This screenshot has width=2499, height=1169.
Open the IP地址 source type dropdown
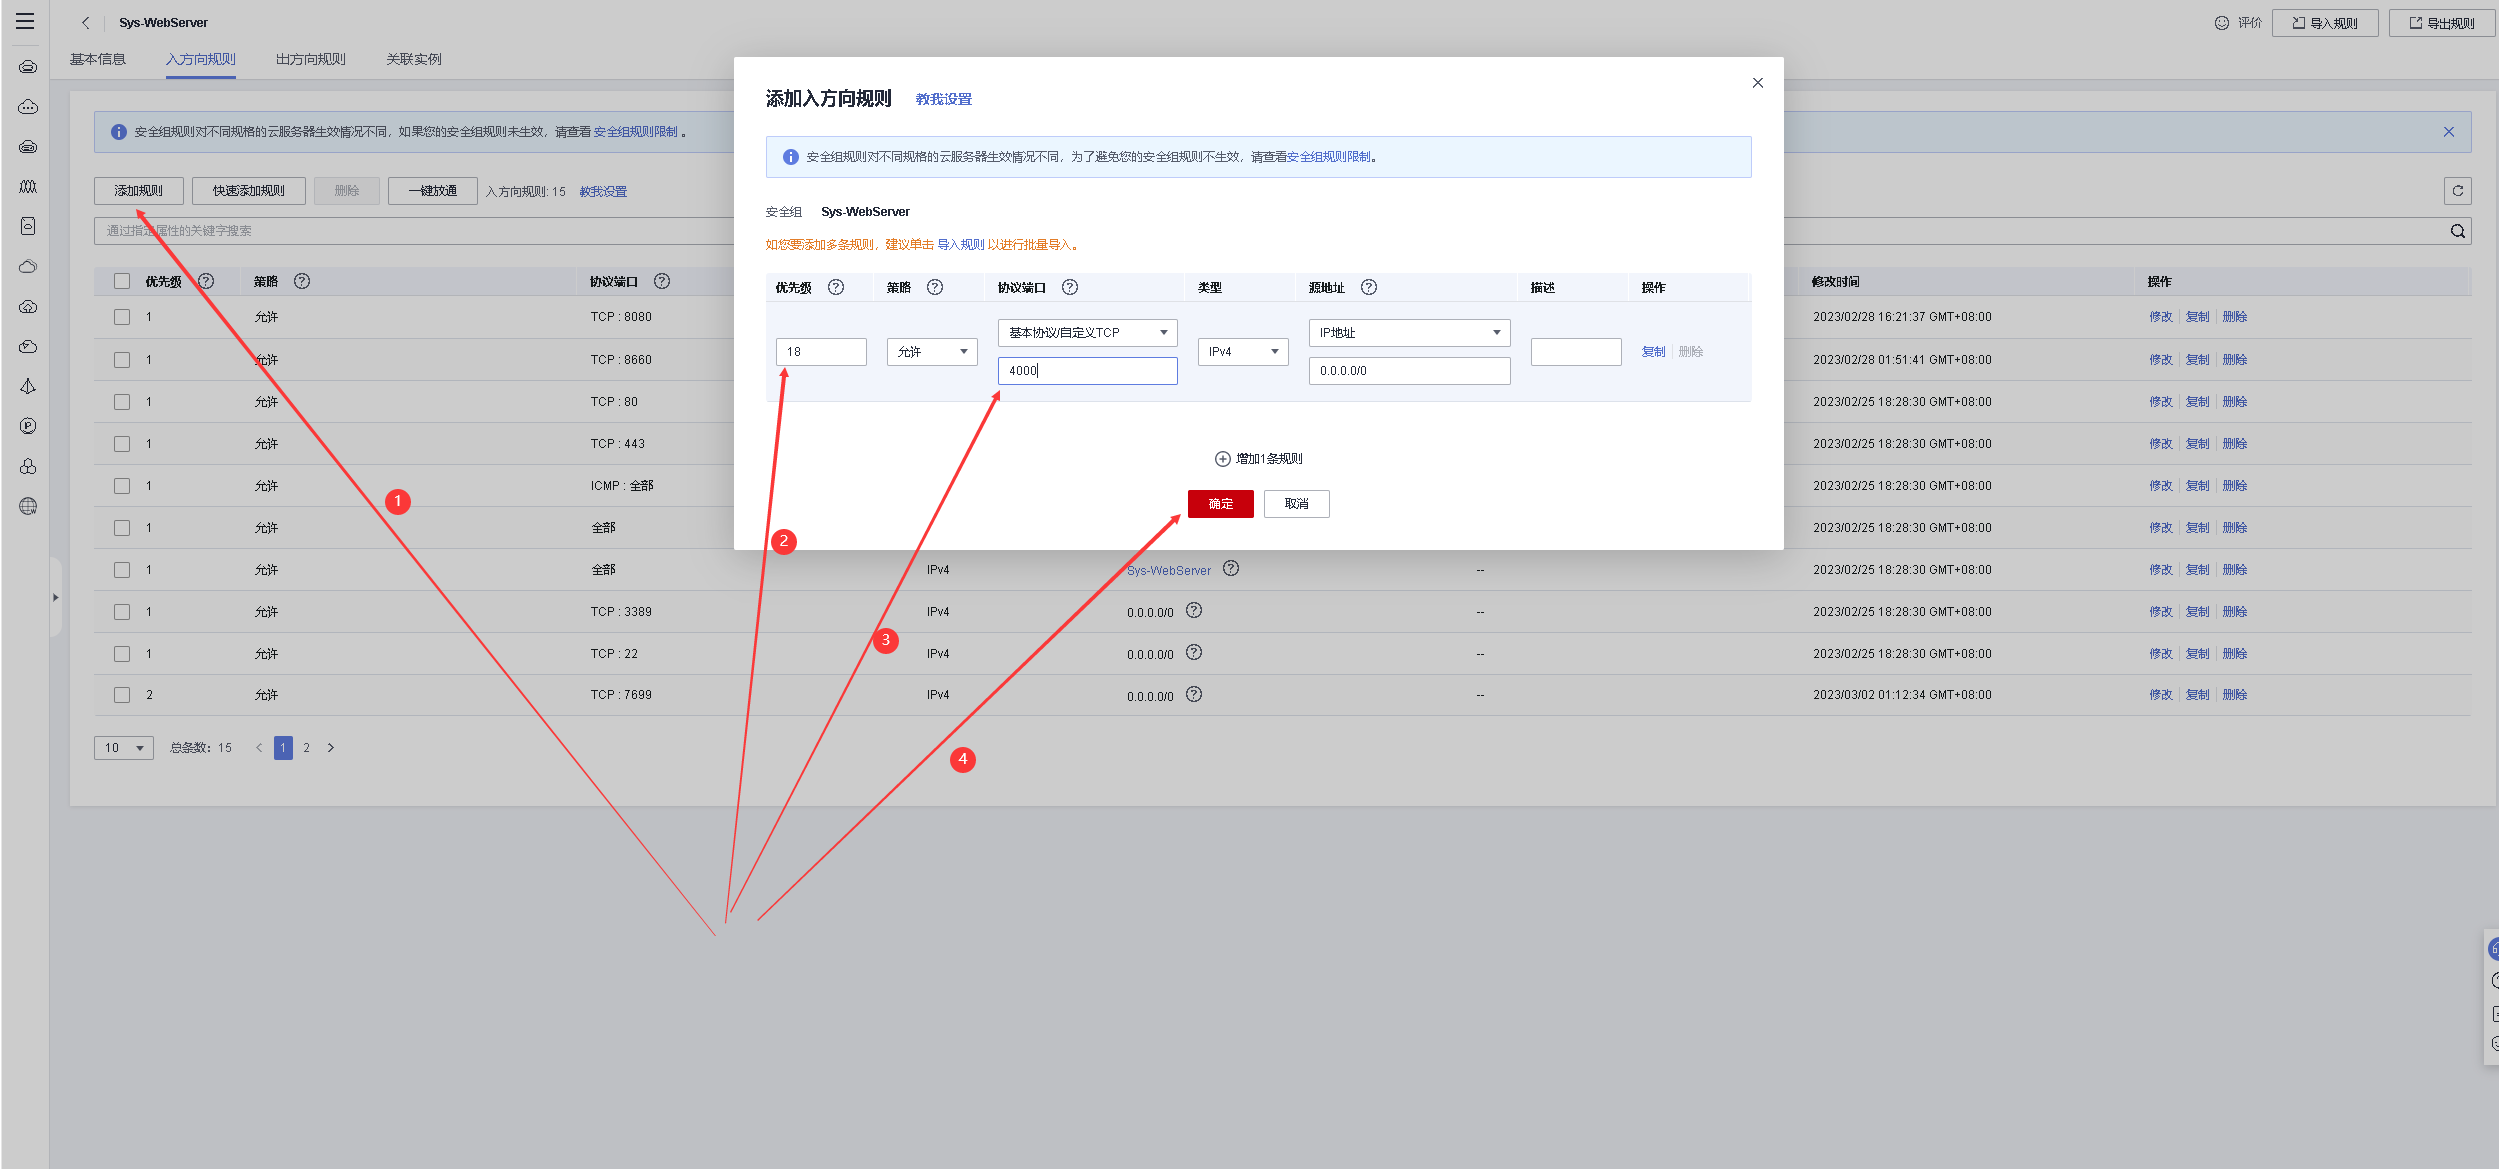coord(1408,333)
